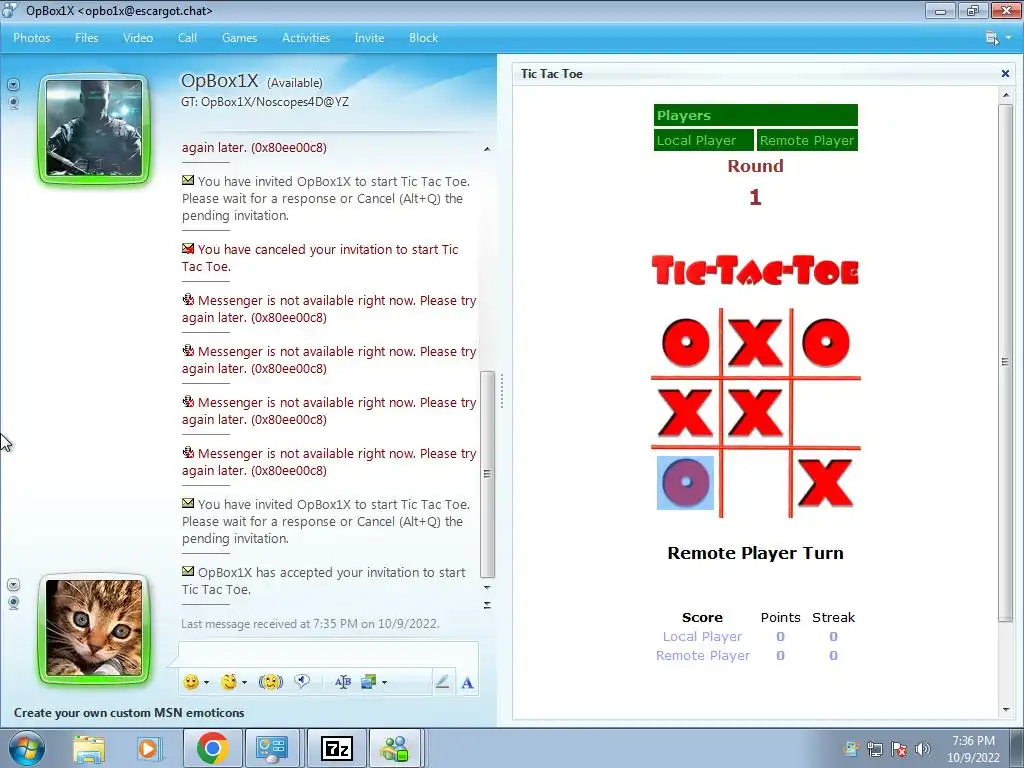Click chat history scroll up arrow

click(487, 149)
